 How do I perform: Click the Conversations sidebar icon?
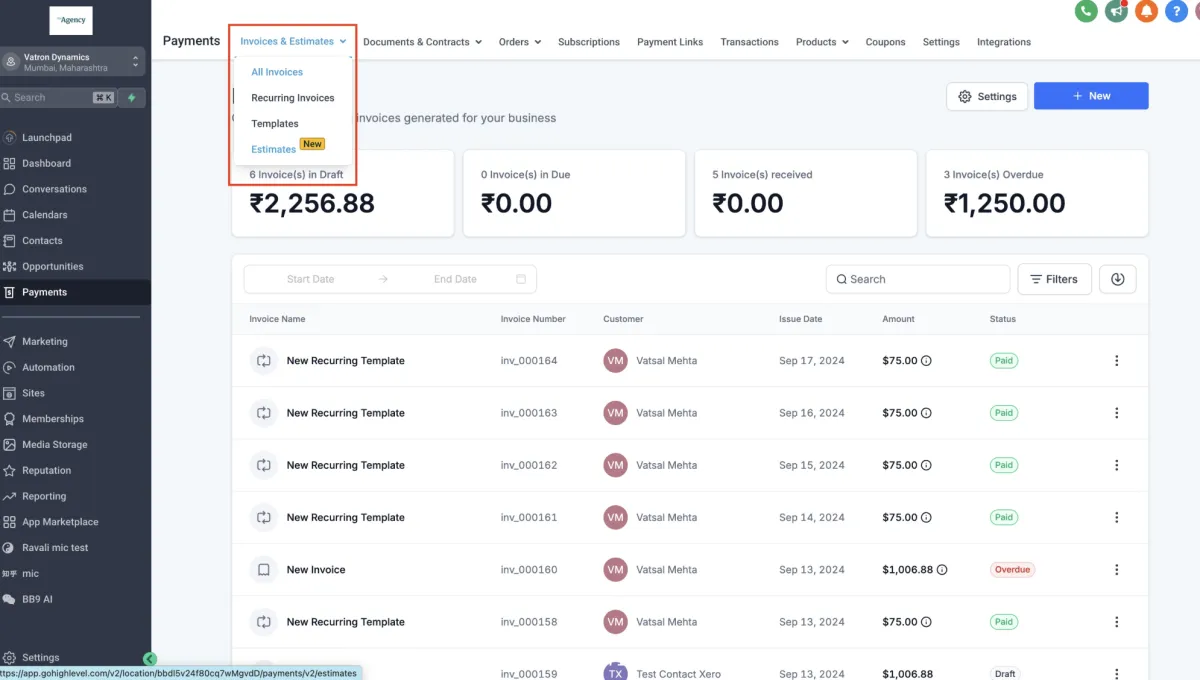[10, 189]
